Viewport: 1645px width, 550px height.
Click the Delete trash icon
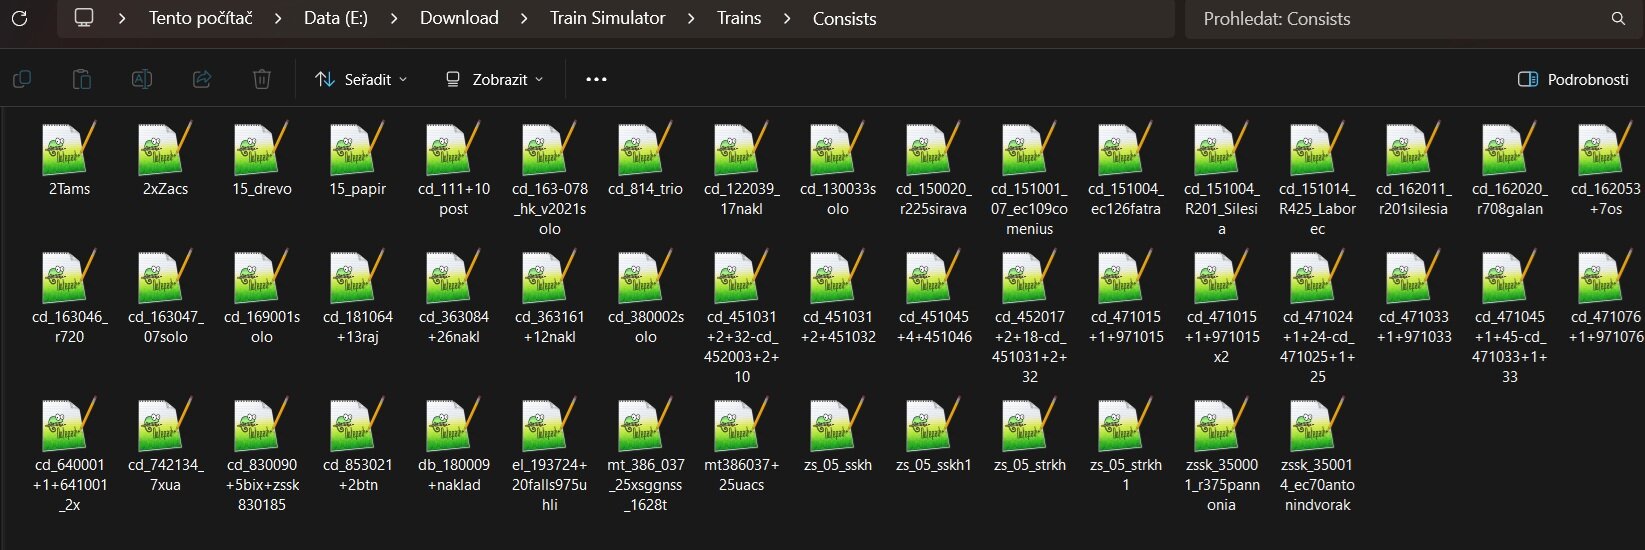click(x=262, y=79)
